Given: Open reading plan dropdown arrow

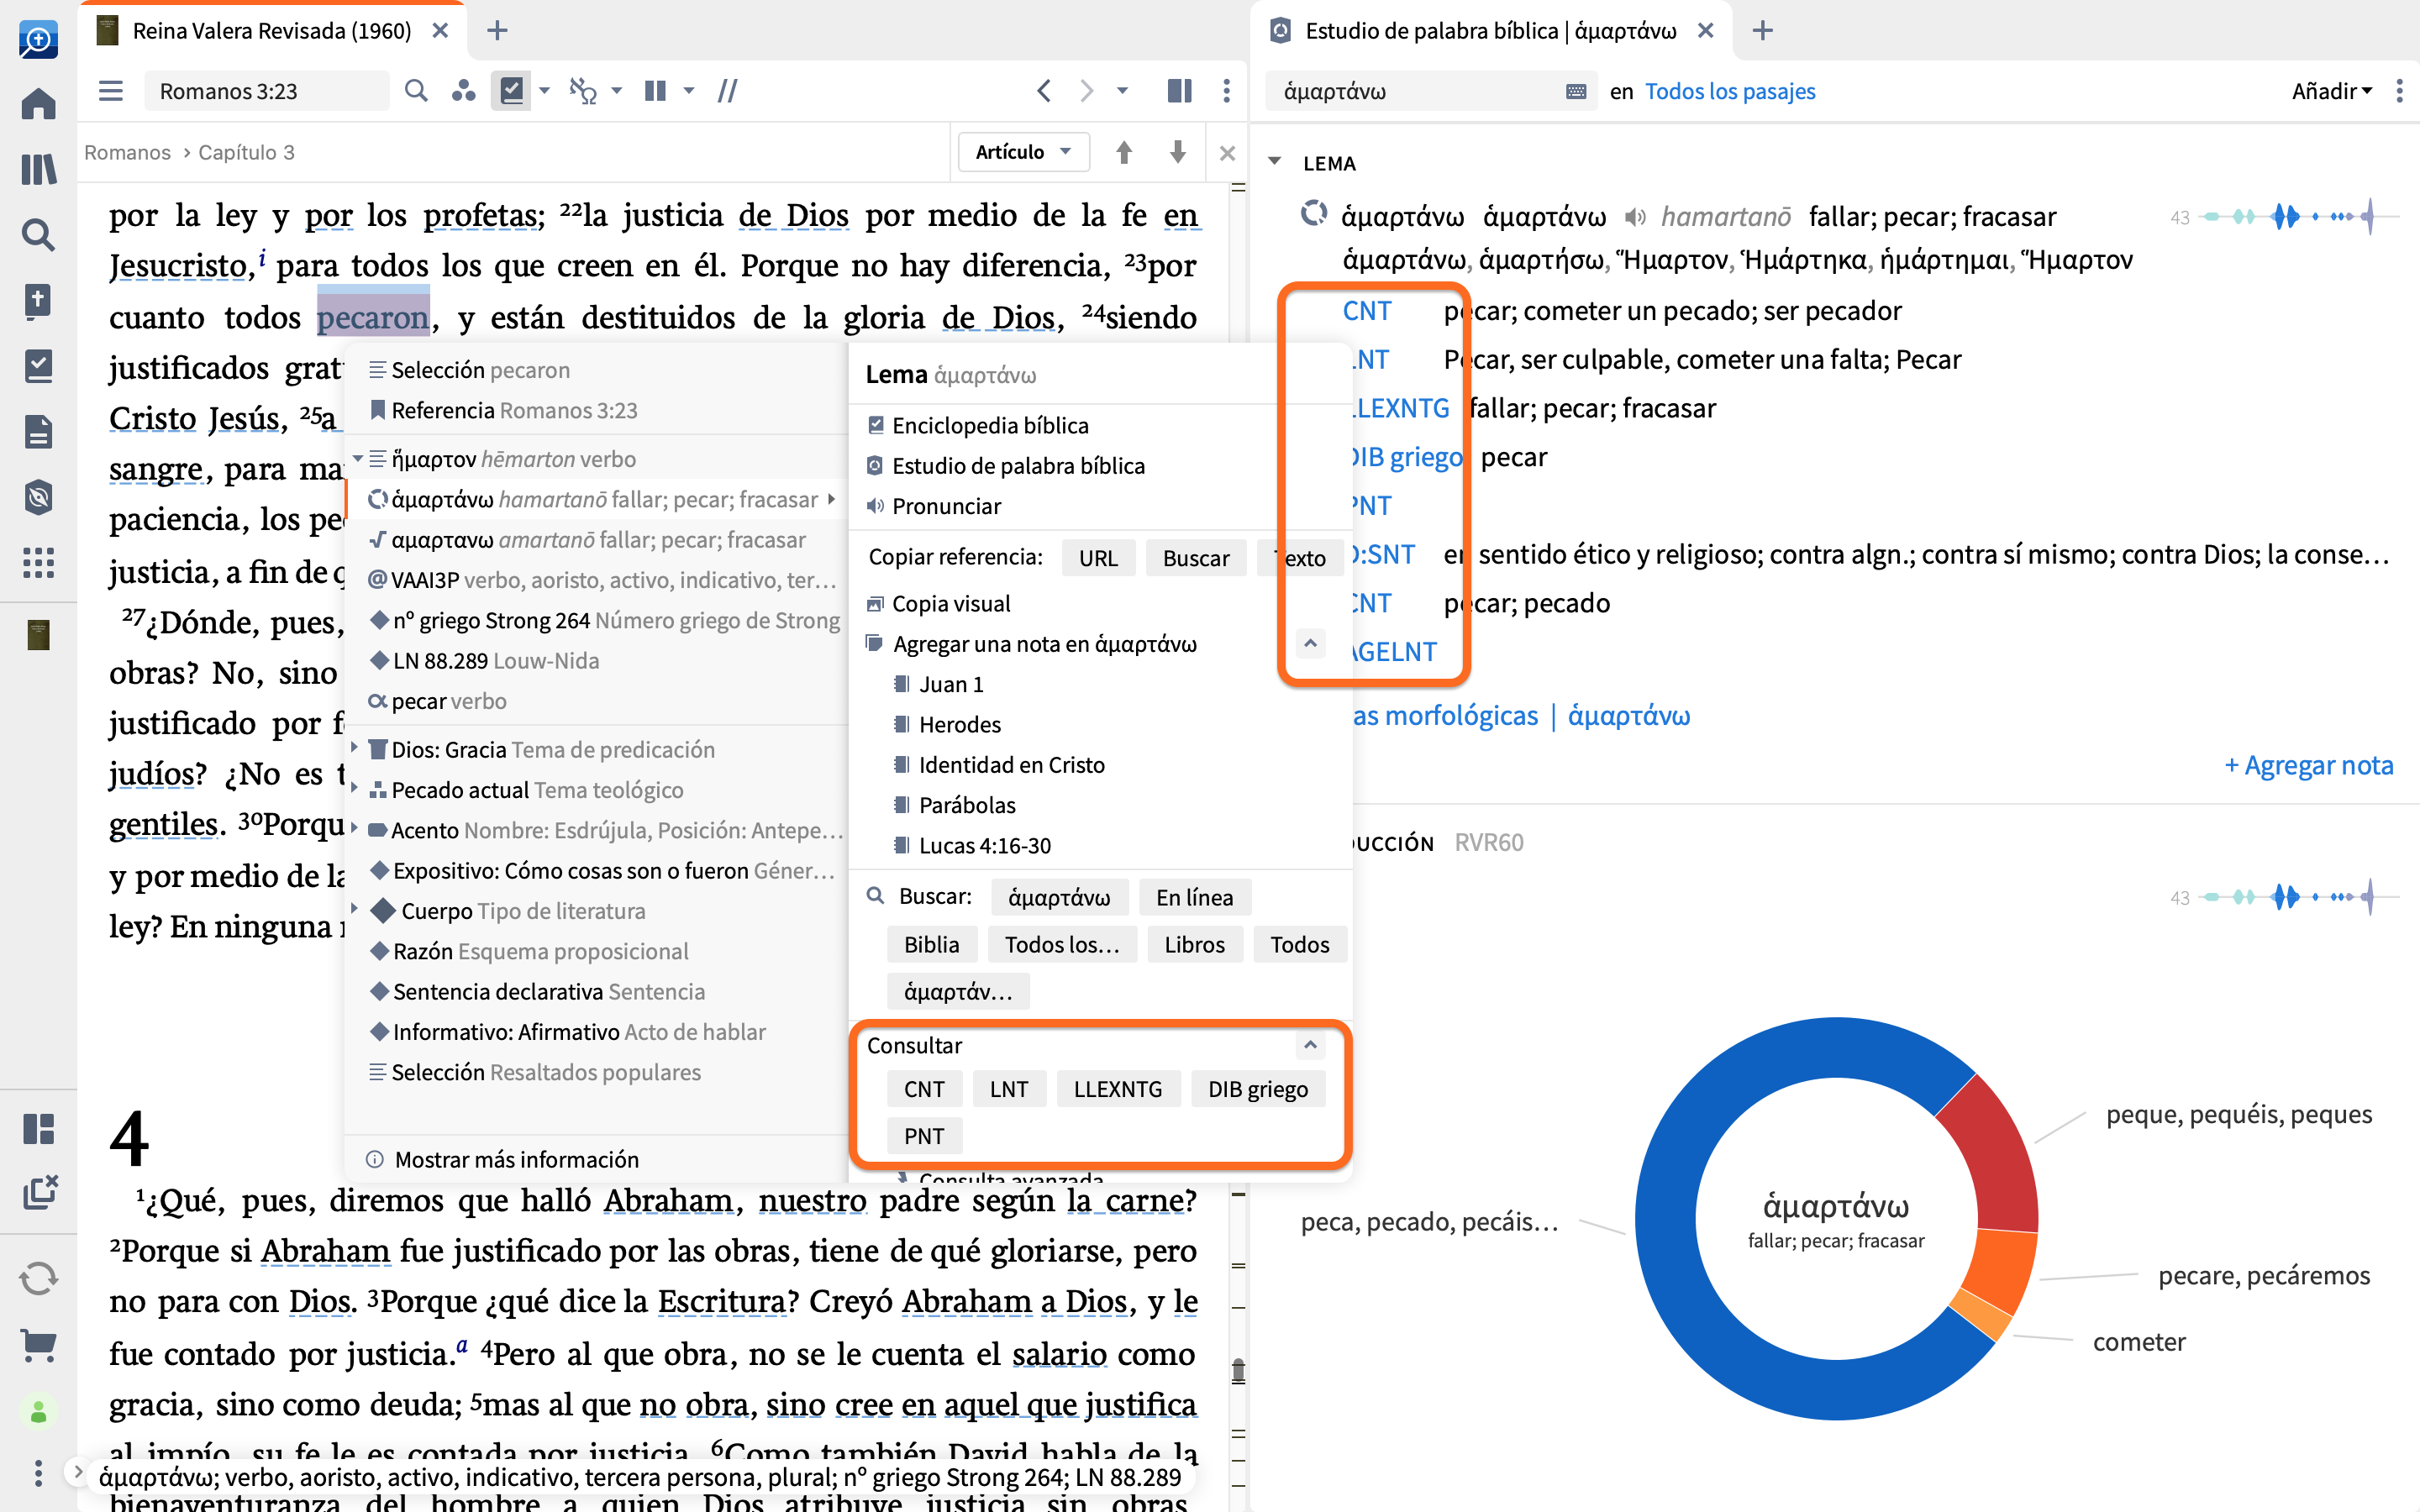Looking at the screenshot, I should [545, 91].
